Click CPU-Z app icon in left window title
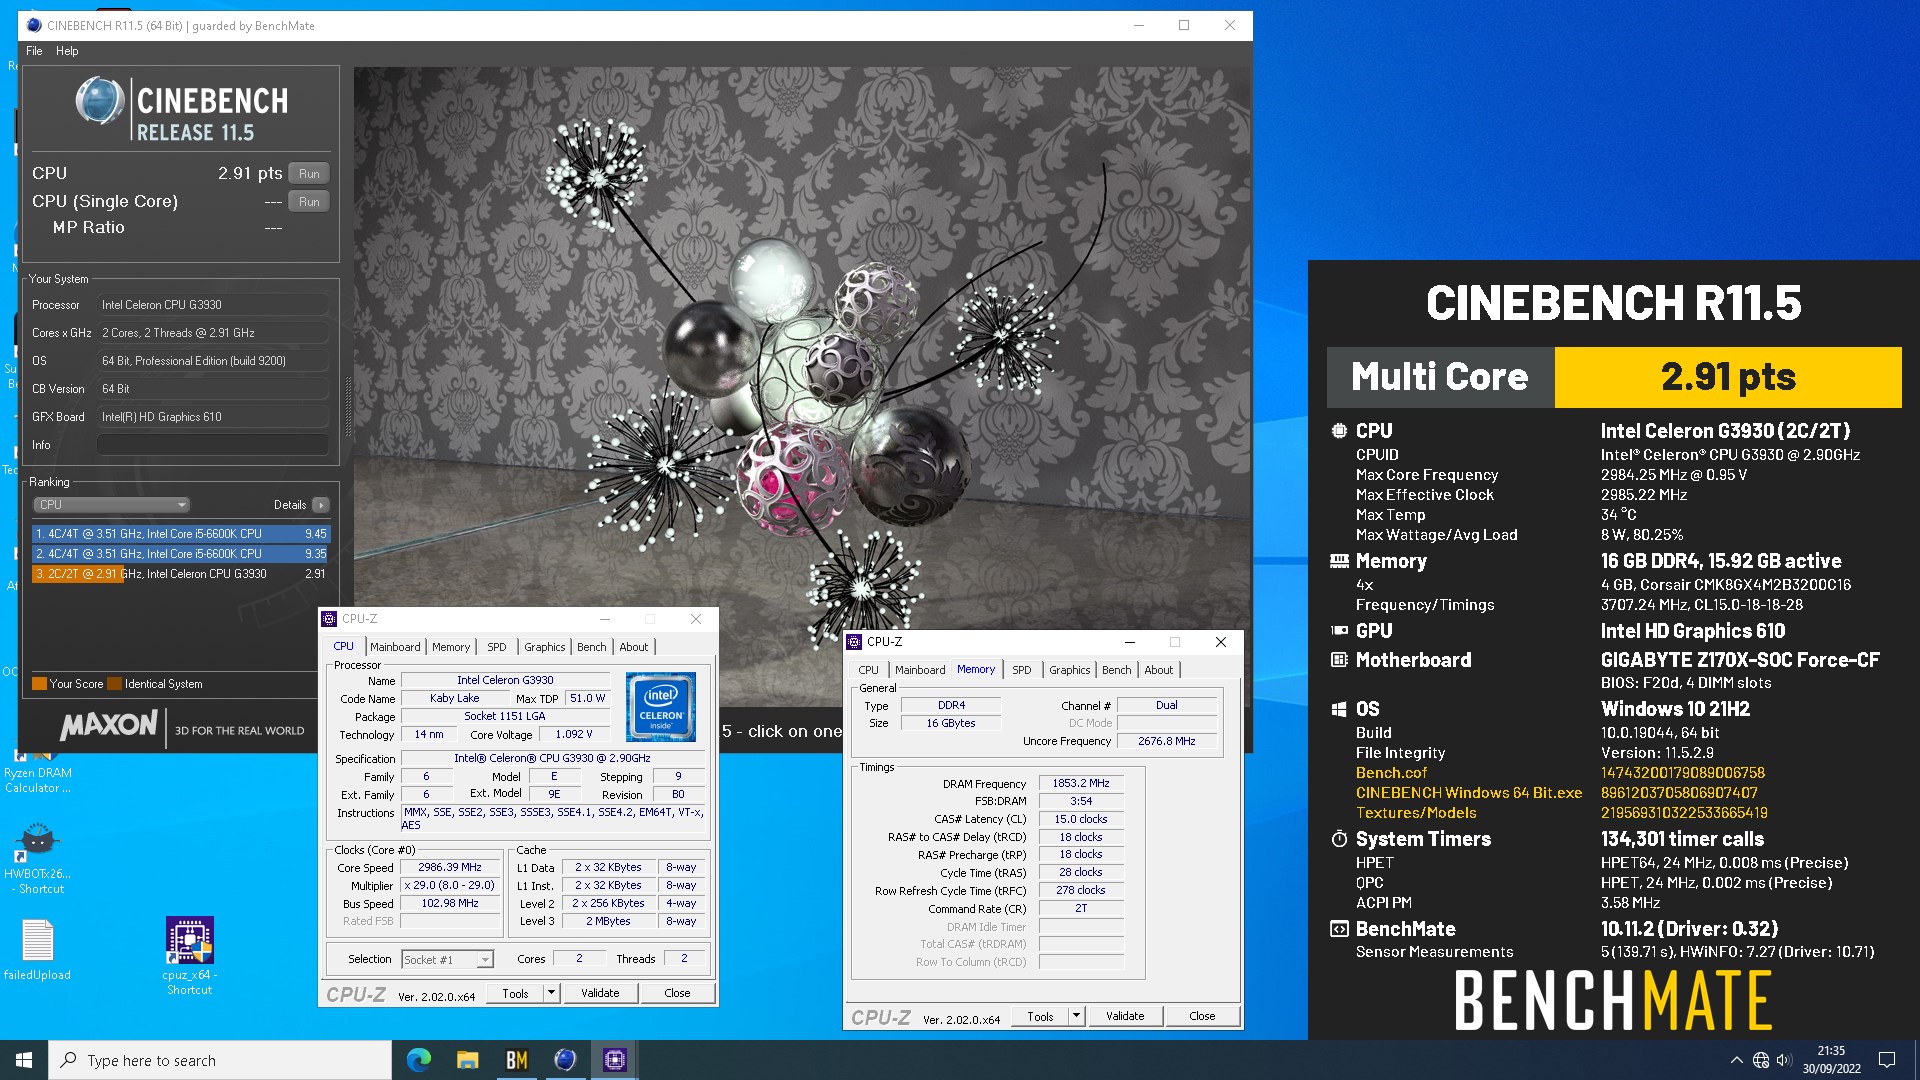The image size is (1920, 1080). click(x=329, y=619)
